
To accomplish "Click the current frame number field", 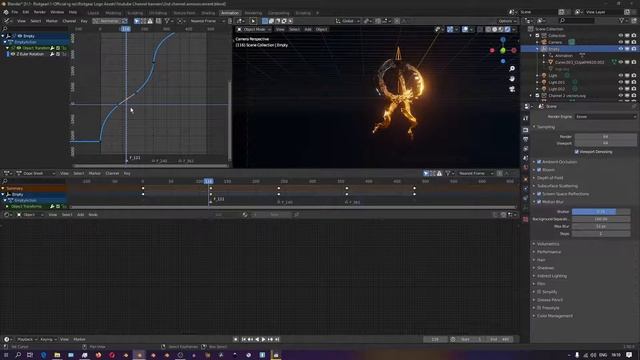I will [x=435, y=339].
